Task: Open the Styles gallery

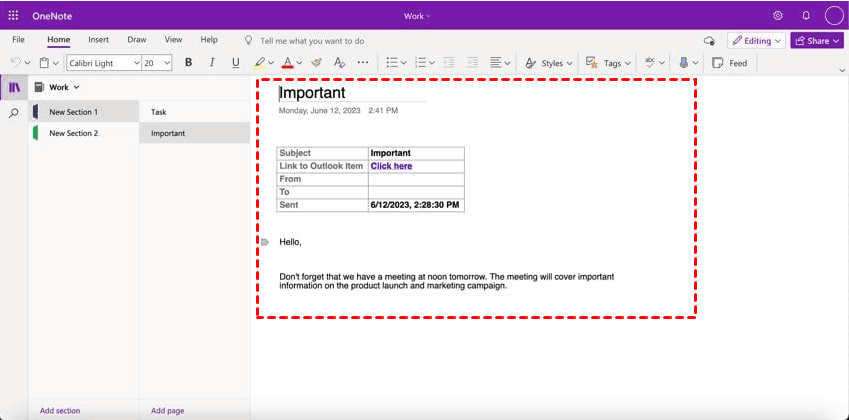Action: (x=549, y=63)
